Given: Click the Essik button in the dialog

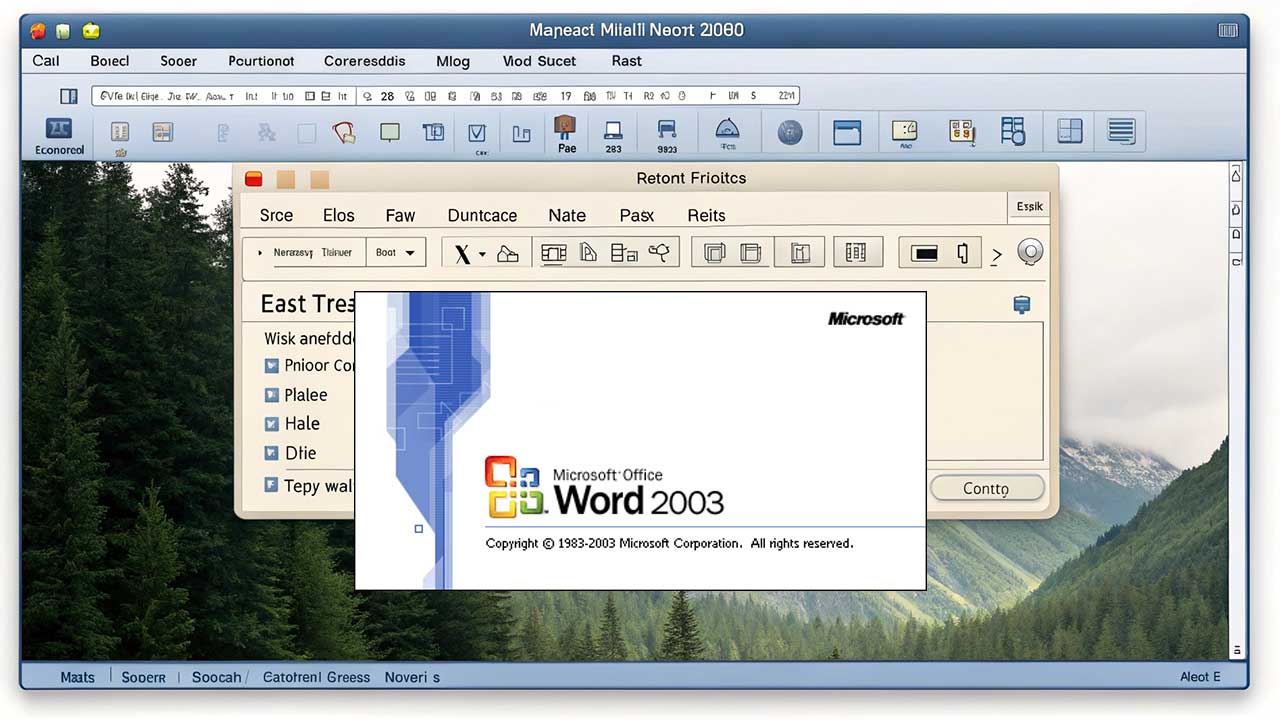Looking at the screenshot, I should (1030, 207).
